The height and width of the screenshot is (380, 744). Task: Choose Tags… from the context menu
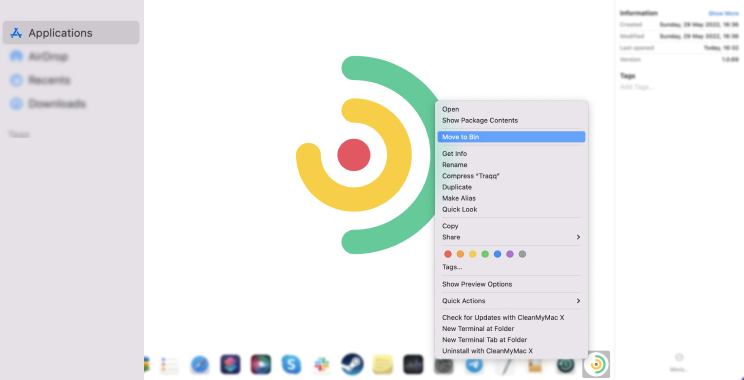coord(511,267)
